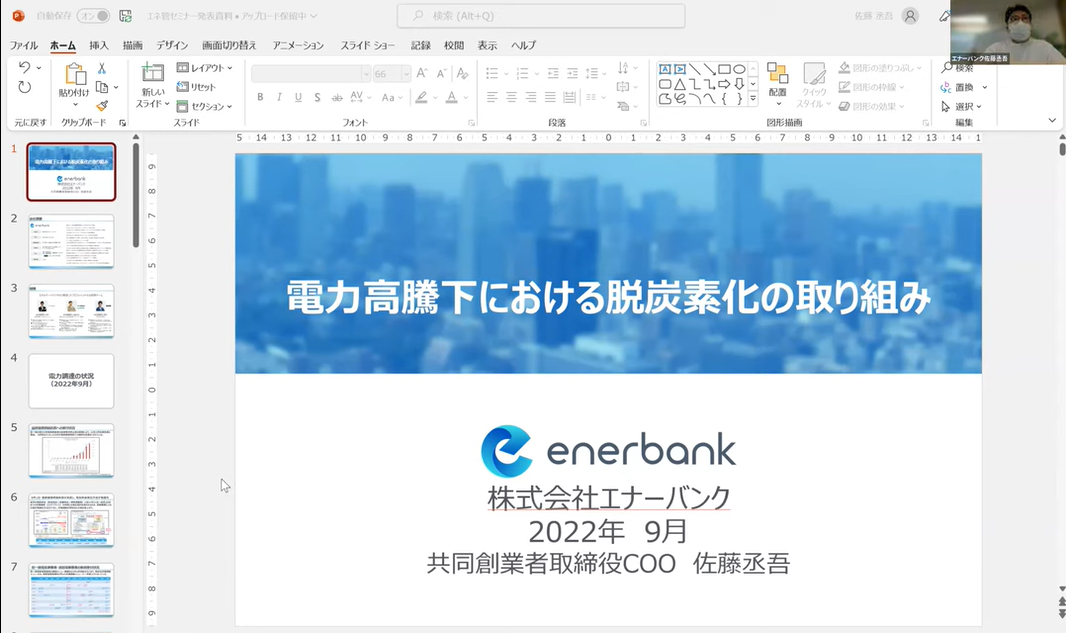Toggle Strikethrough formatting
Screen dimensions: 1066x633
pyautogui.click(x=337, y=98)
